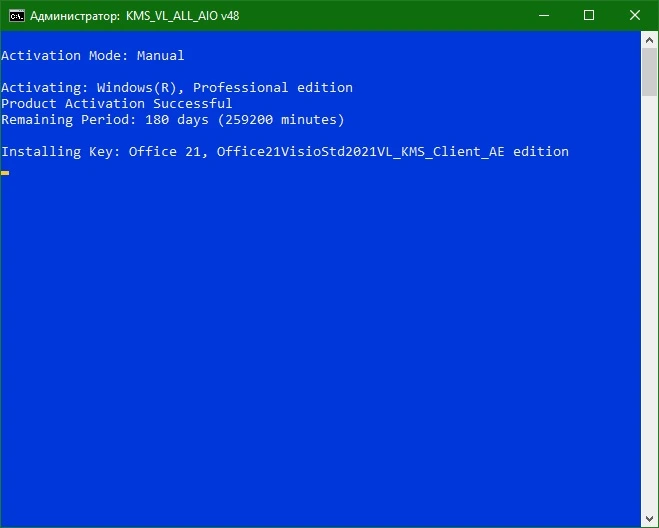The height and width of the screenshot is (528, 659).
Task: Click the KMS_VL_ALL_AIO v48 title text
Action: (182, 16)
